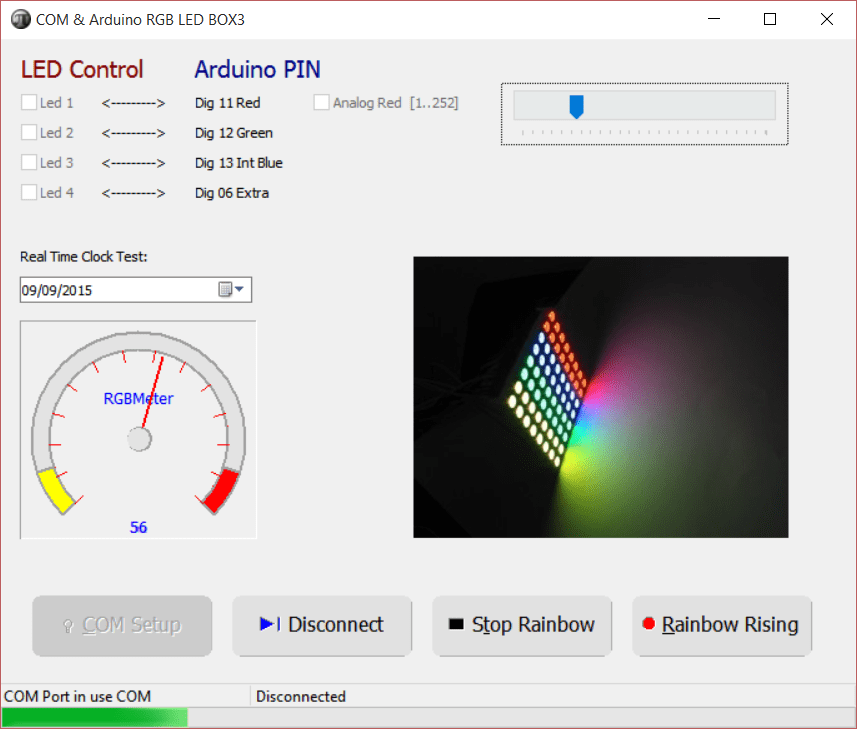Click the RGB LED matrix photo
This screenshot has height=729, width=857.
pyautogui.click(x=600, y=397)
